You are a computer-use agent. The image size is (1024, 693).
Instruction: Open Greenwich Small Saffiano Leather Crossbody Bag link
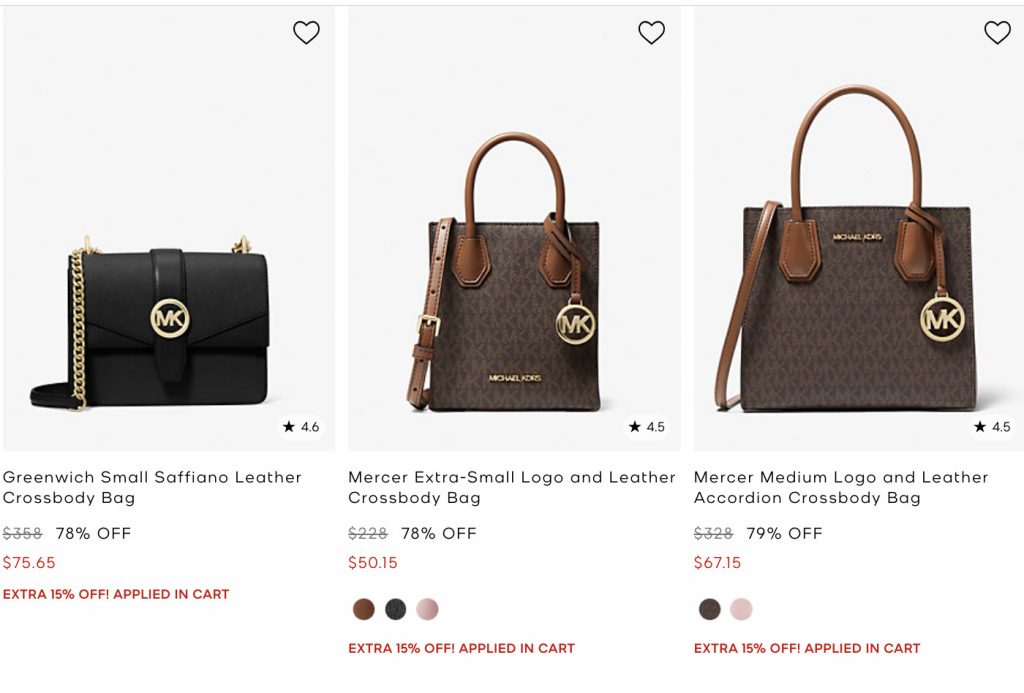[152, 487]
